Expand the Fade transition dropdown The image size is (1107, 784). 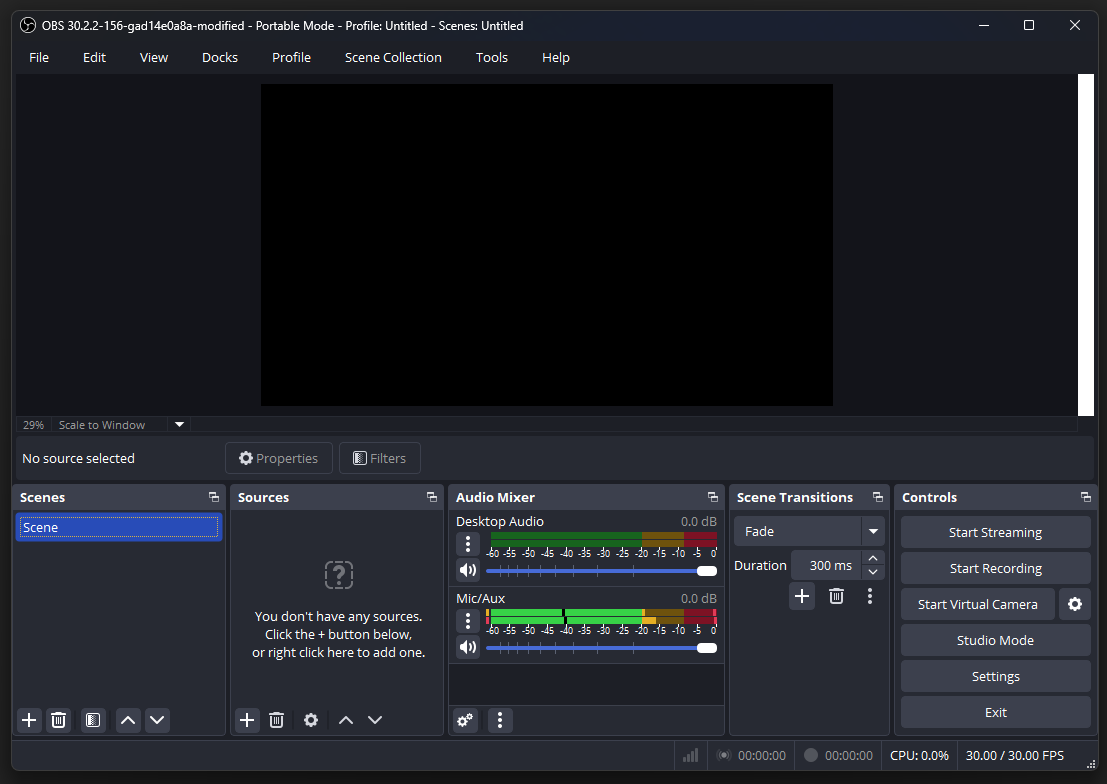[x=874, y=531]
